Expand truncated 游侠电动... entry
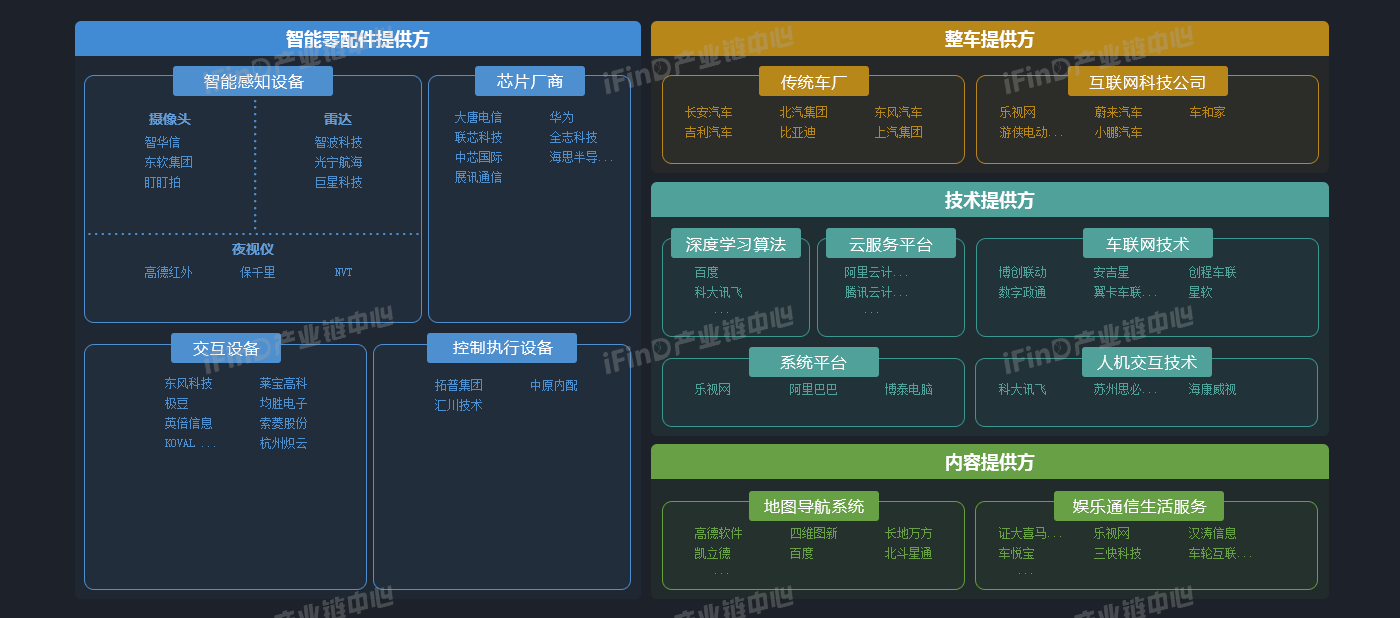The image size is (1400, 618). pos(1031,132)
